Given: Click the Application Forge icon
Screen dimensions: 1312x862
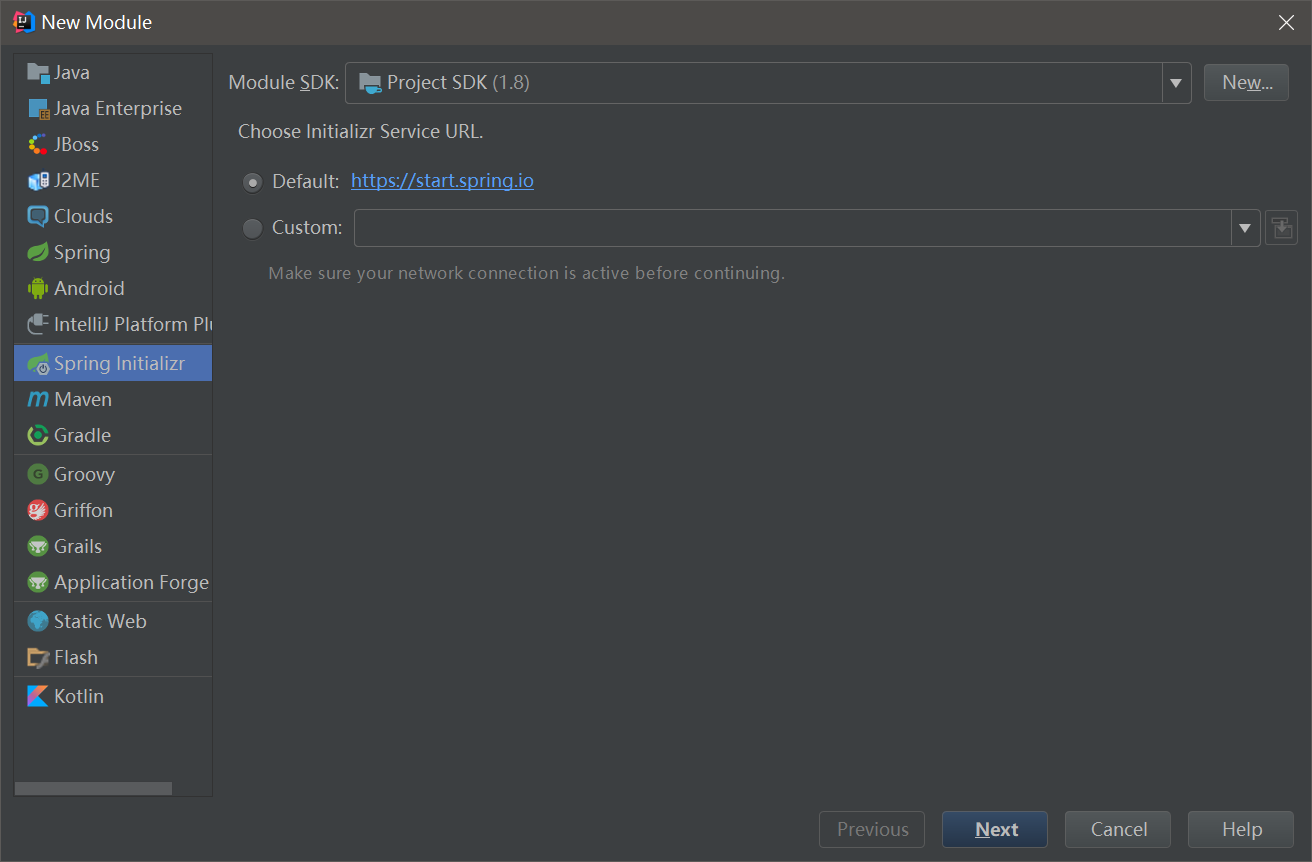Looking at the screenshot, I should (x=38, y=583).
